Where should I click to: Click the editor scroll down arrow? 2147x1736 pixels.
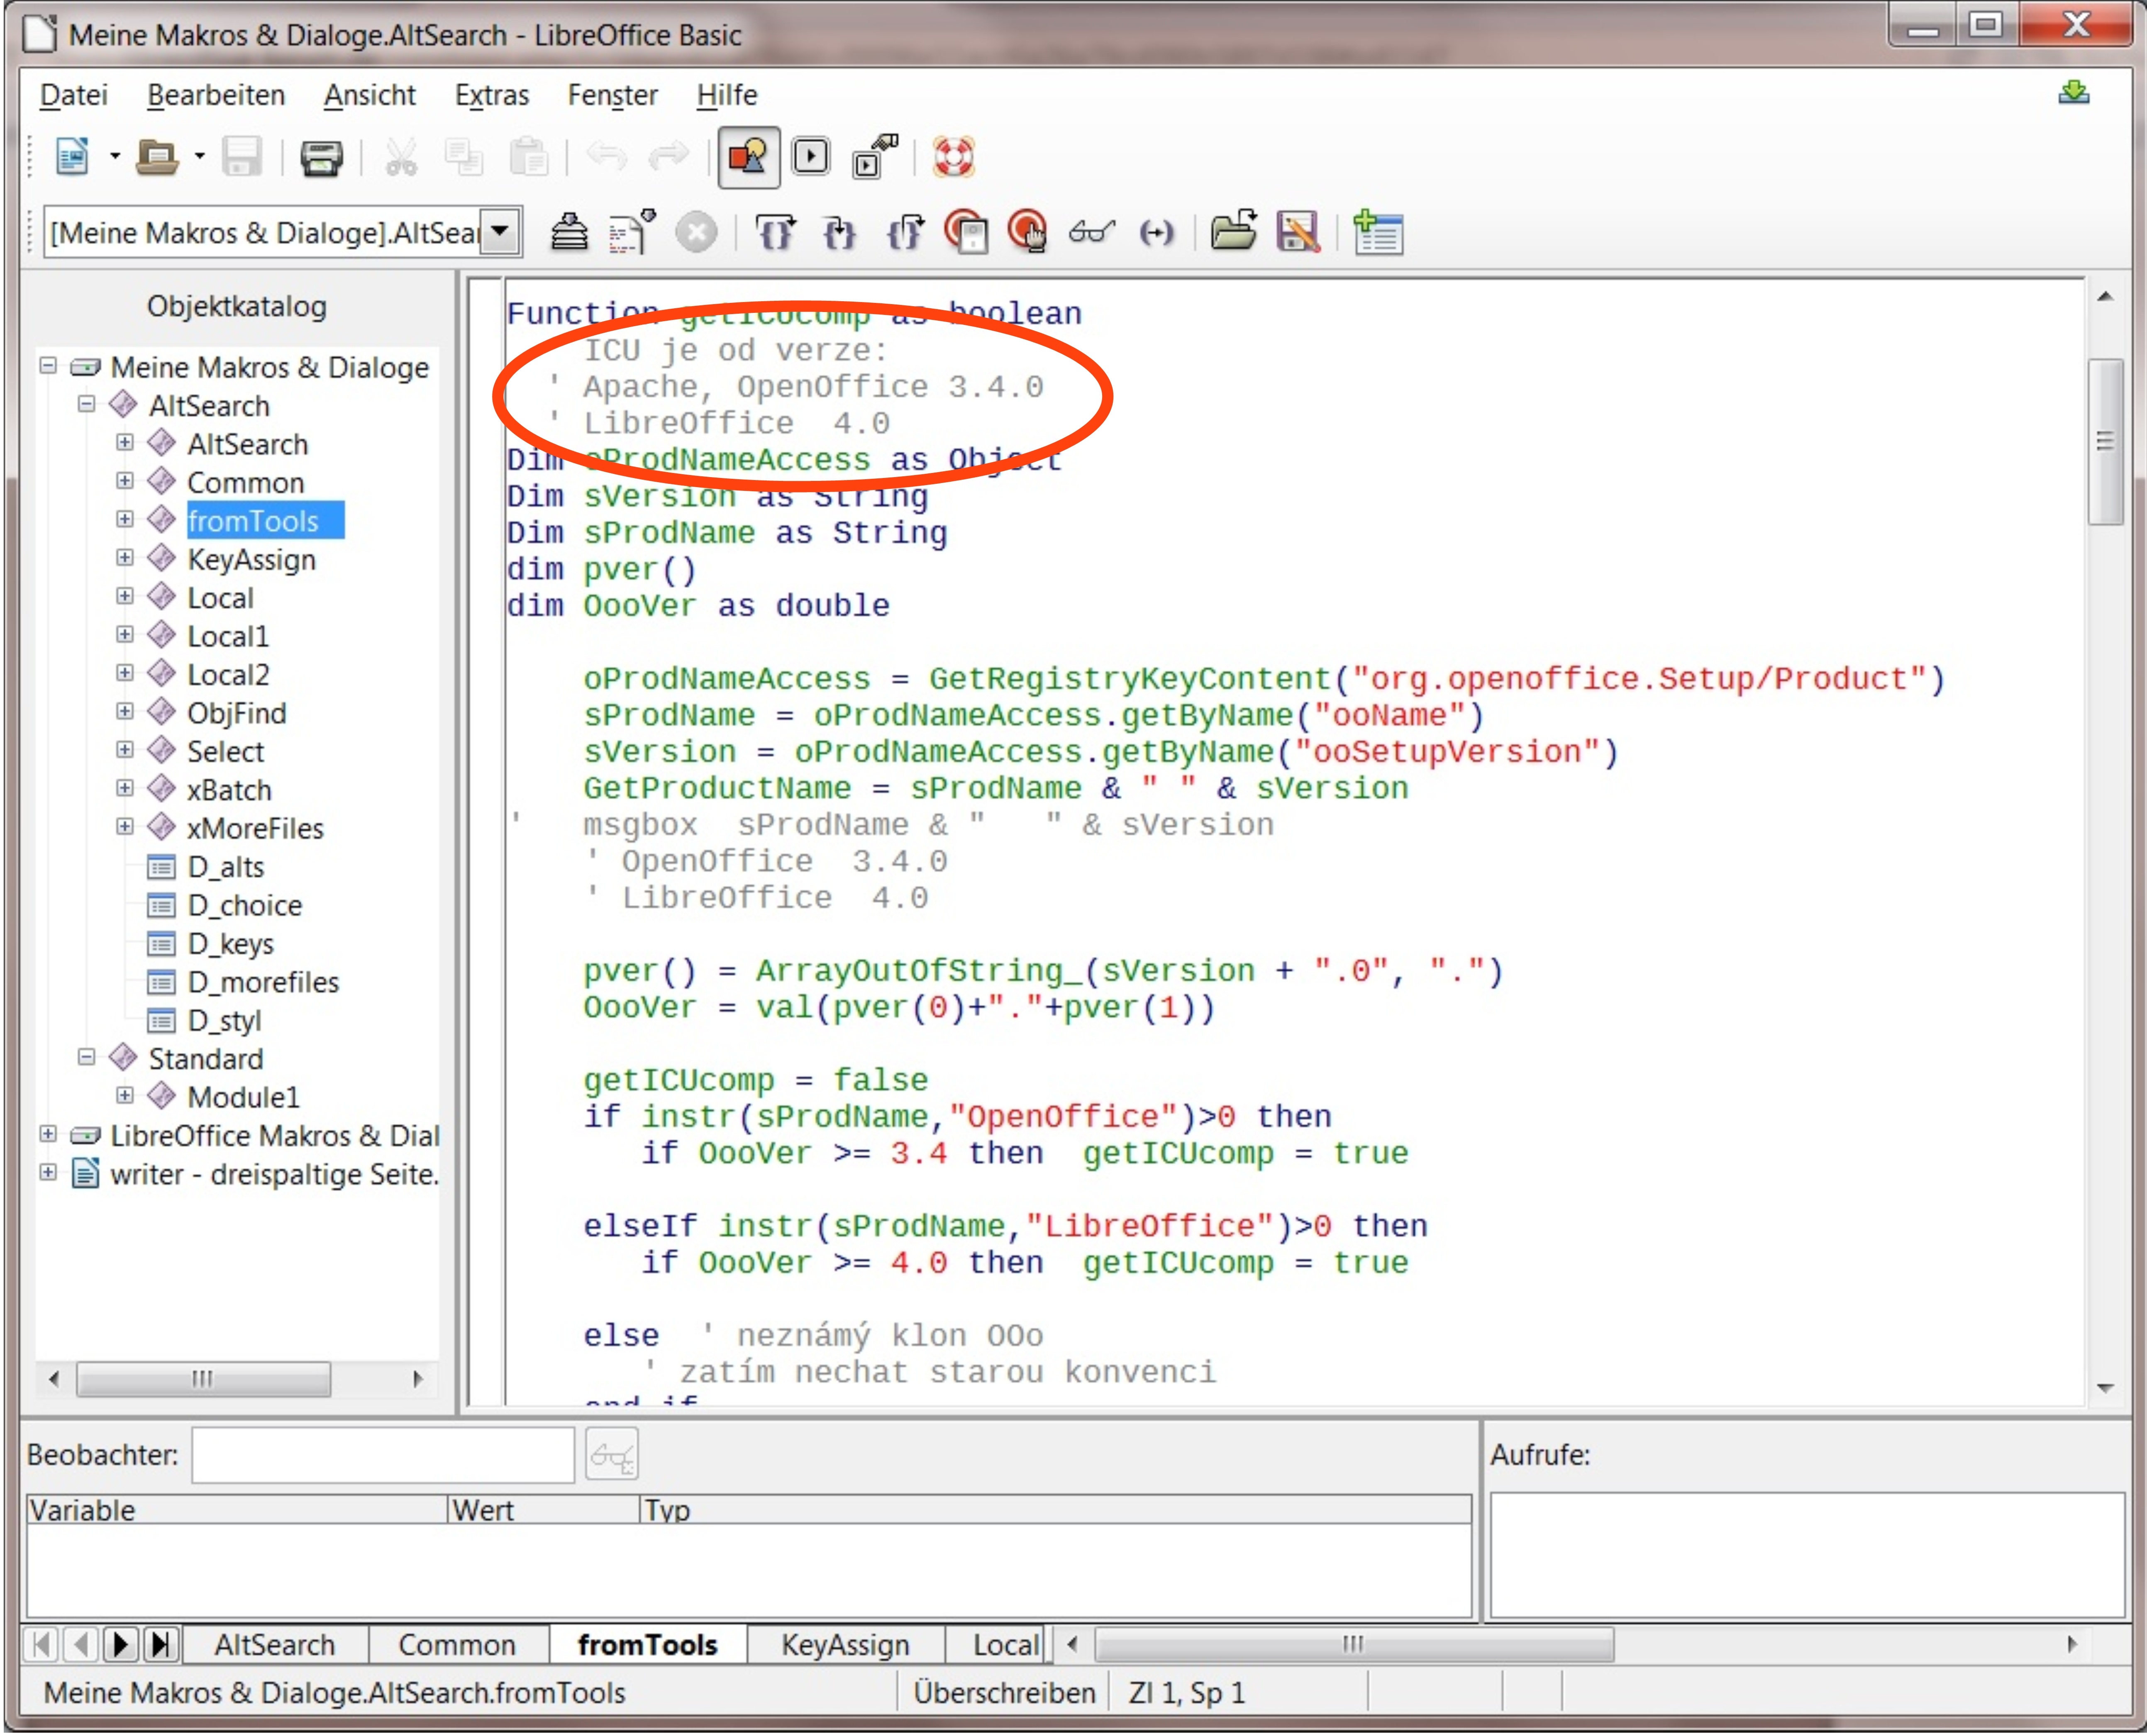(x=2105, y=1388)
